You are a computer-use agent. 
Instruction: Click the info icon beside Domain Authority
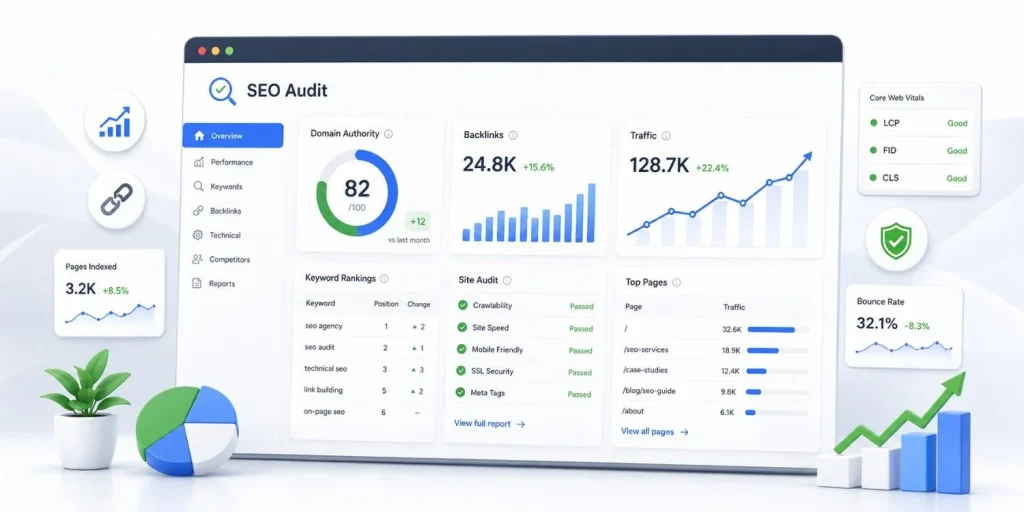click(389, 134)
